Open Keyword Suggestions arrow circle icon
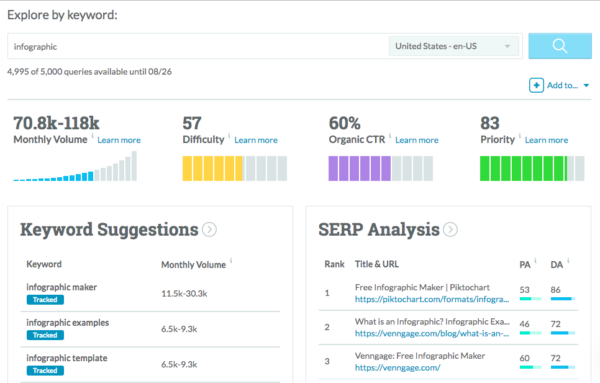The width and height of the screenshot is (600, 383). coord(209,230)
